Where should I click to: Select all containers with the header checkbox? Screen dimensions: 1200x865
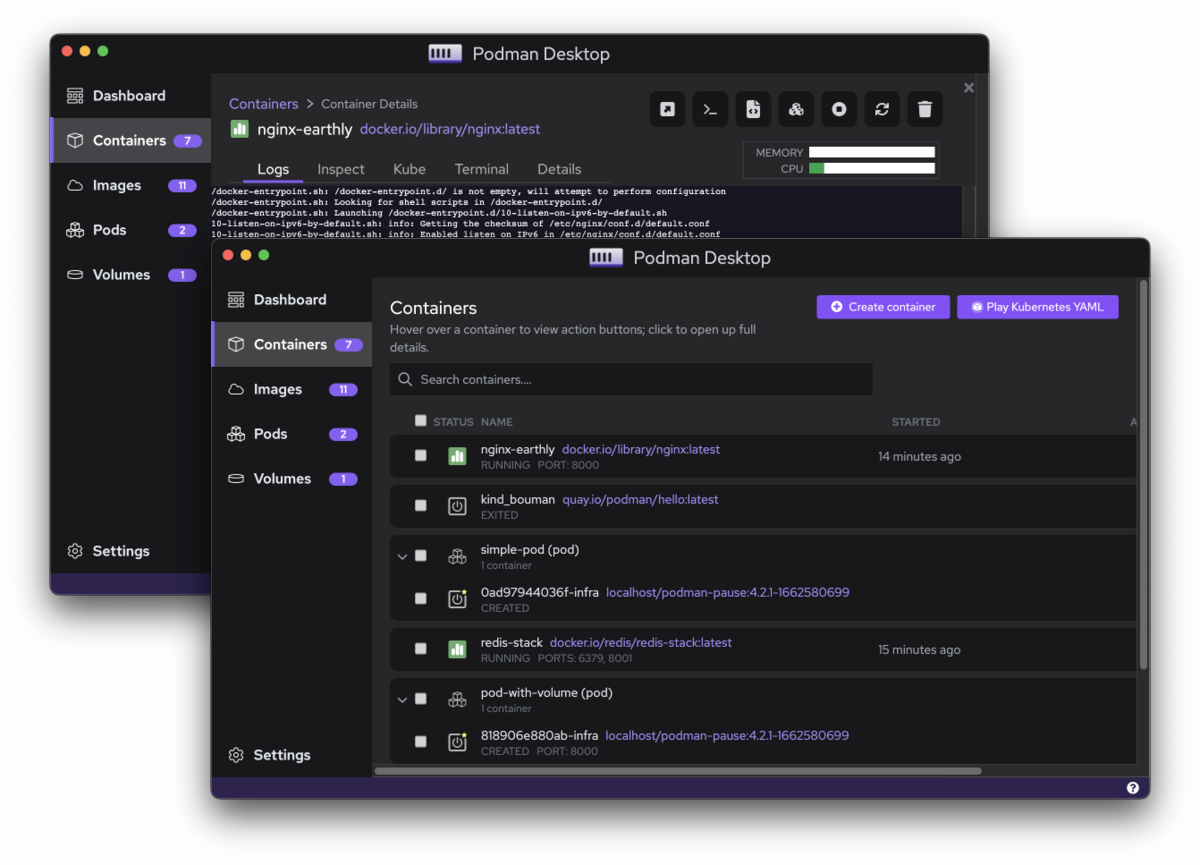420,421
